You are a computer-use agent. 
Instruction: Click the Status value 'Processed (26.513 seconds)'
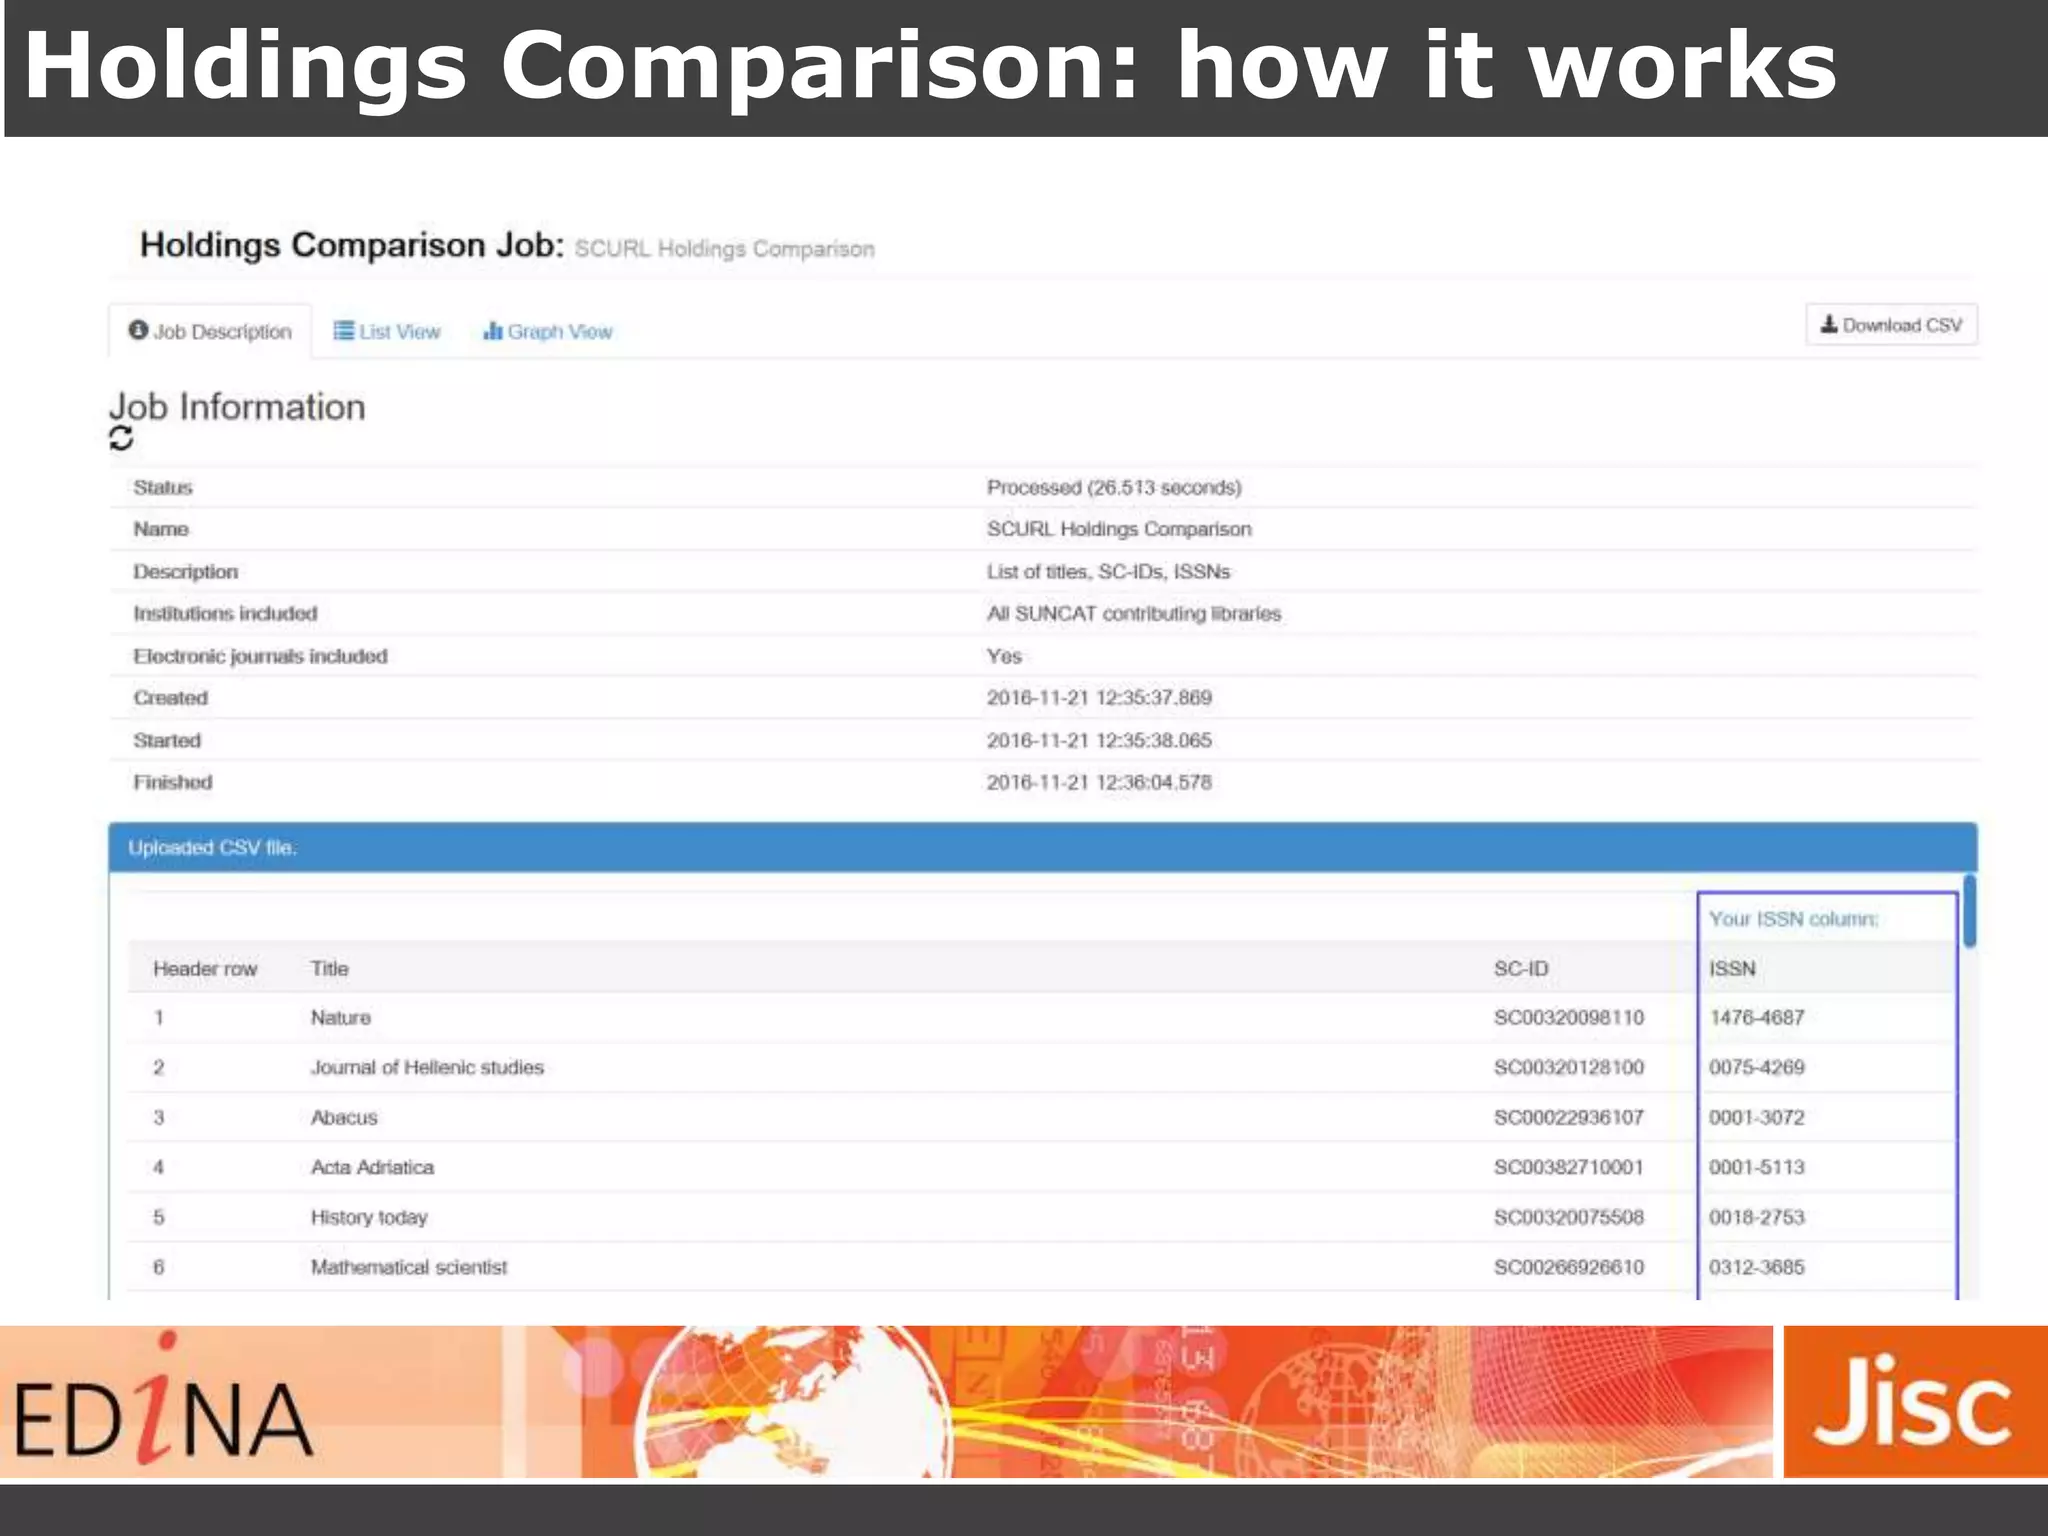coord(1114,487)
